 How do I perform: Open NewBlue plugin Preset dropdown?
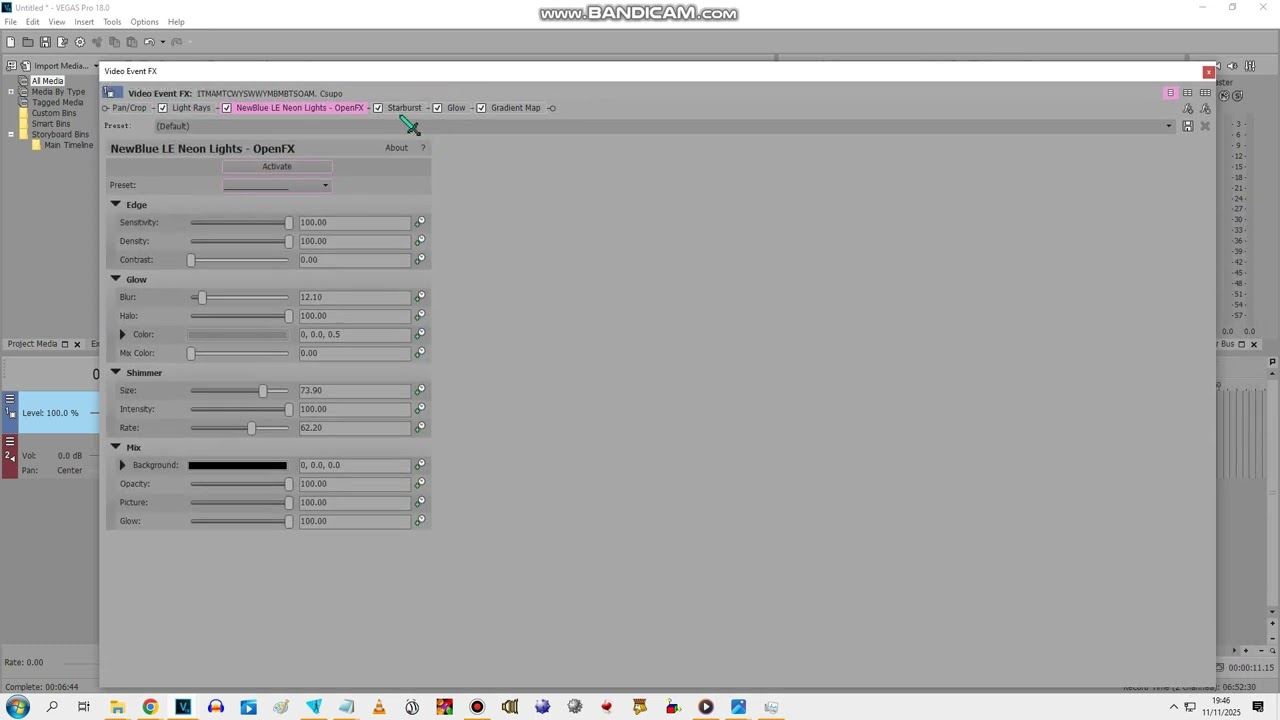coord(277,185)
